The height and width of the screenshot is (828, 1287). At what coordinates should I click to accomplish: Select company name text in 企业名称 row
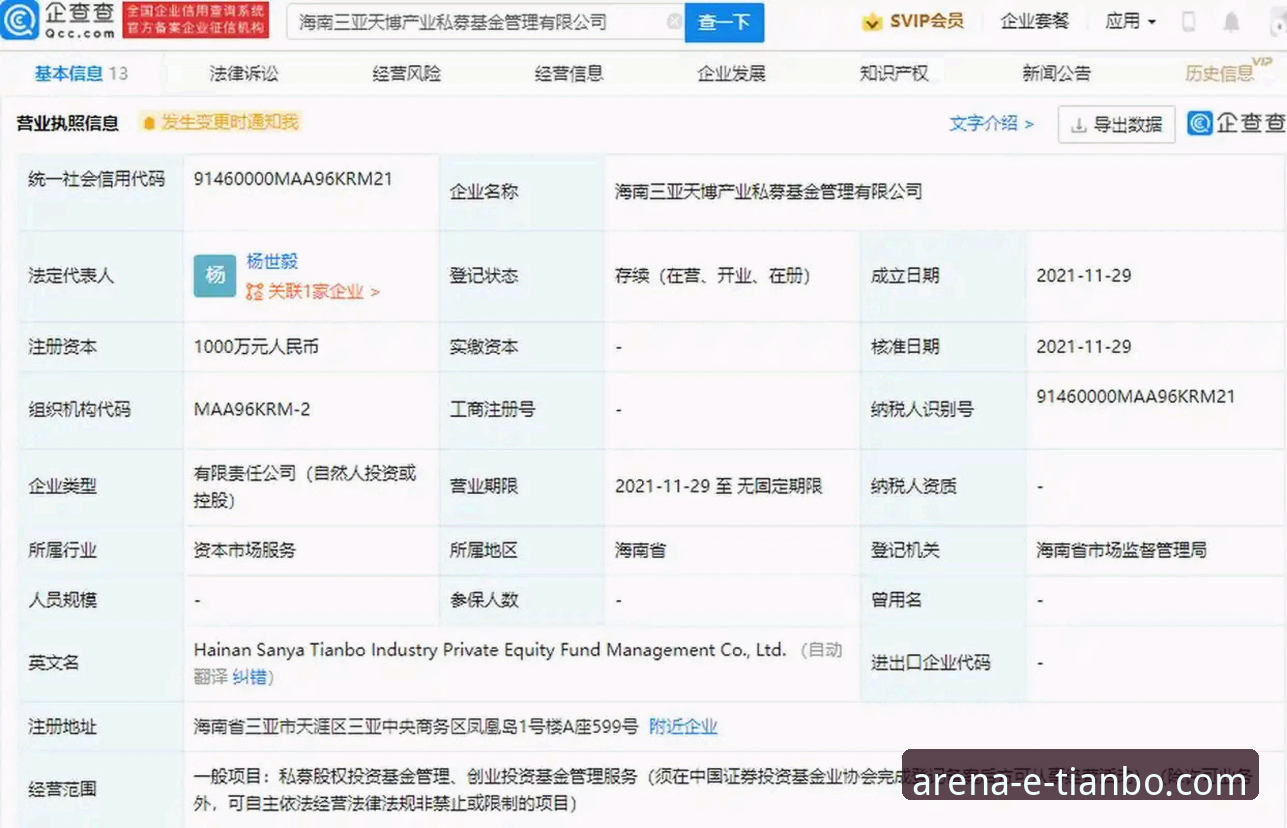tap(768, 191)
